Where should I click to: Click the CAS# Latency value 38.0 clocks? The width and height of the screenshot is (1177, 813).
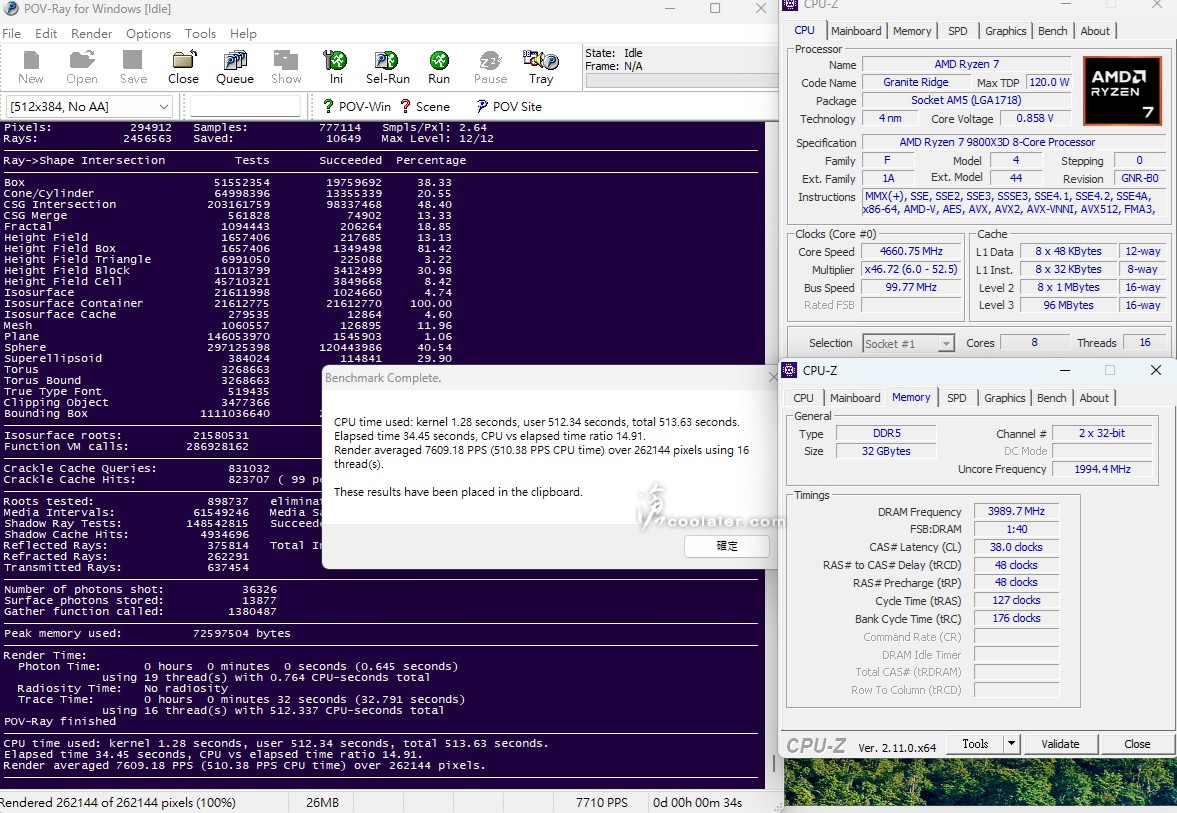click(1016, 547)
